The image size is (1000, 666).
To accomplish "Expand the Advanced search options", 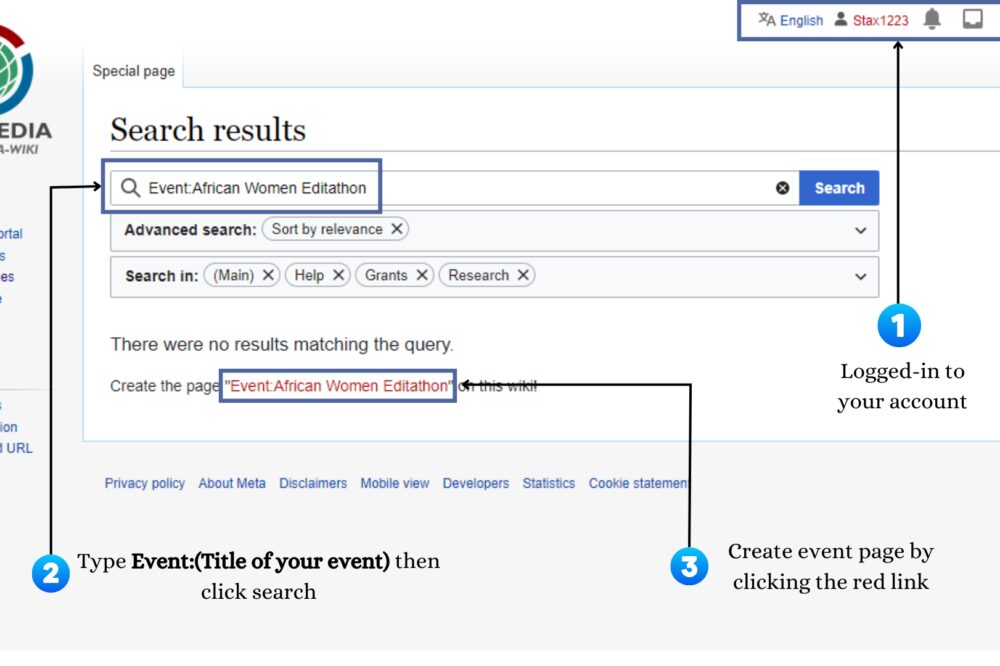I will tap(860, 230).
